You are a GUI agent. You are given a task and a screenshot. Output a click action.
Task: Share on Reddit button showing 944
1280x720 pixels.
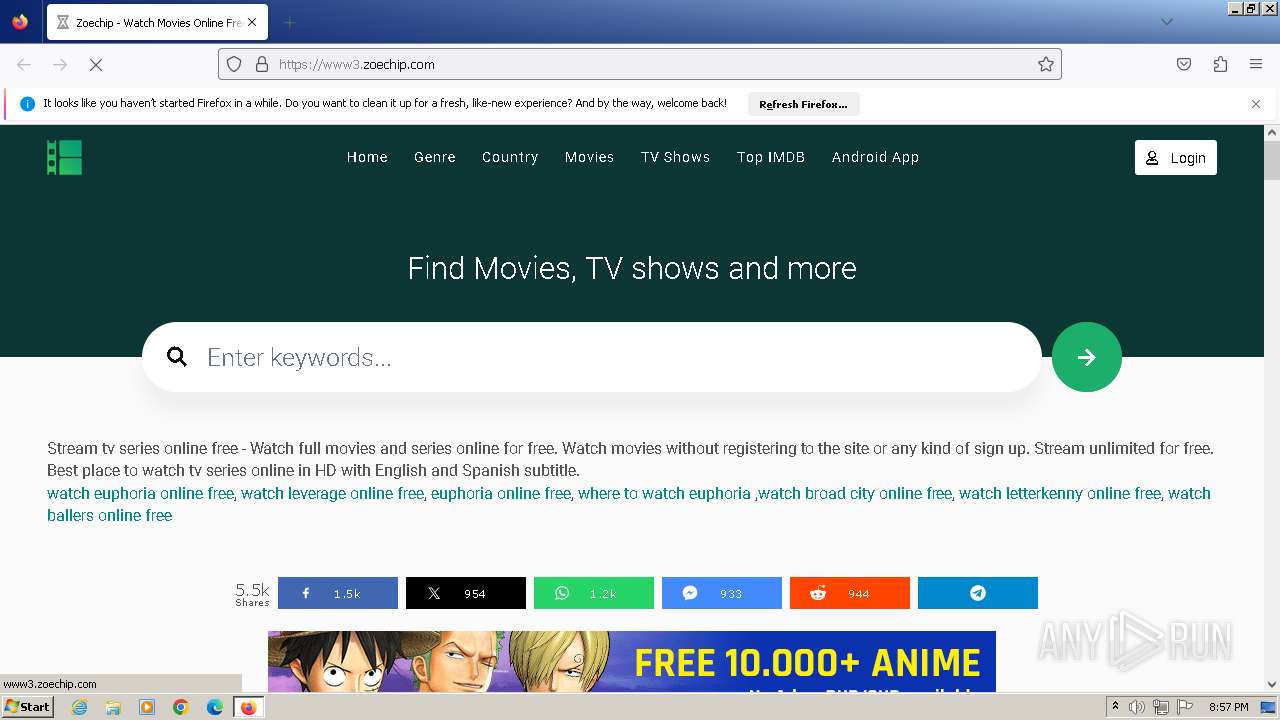click(x=850, y=593)
